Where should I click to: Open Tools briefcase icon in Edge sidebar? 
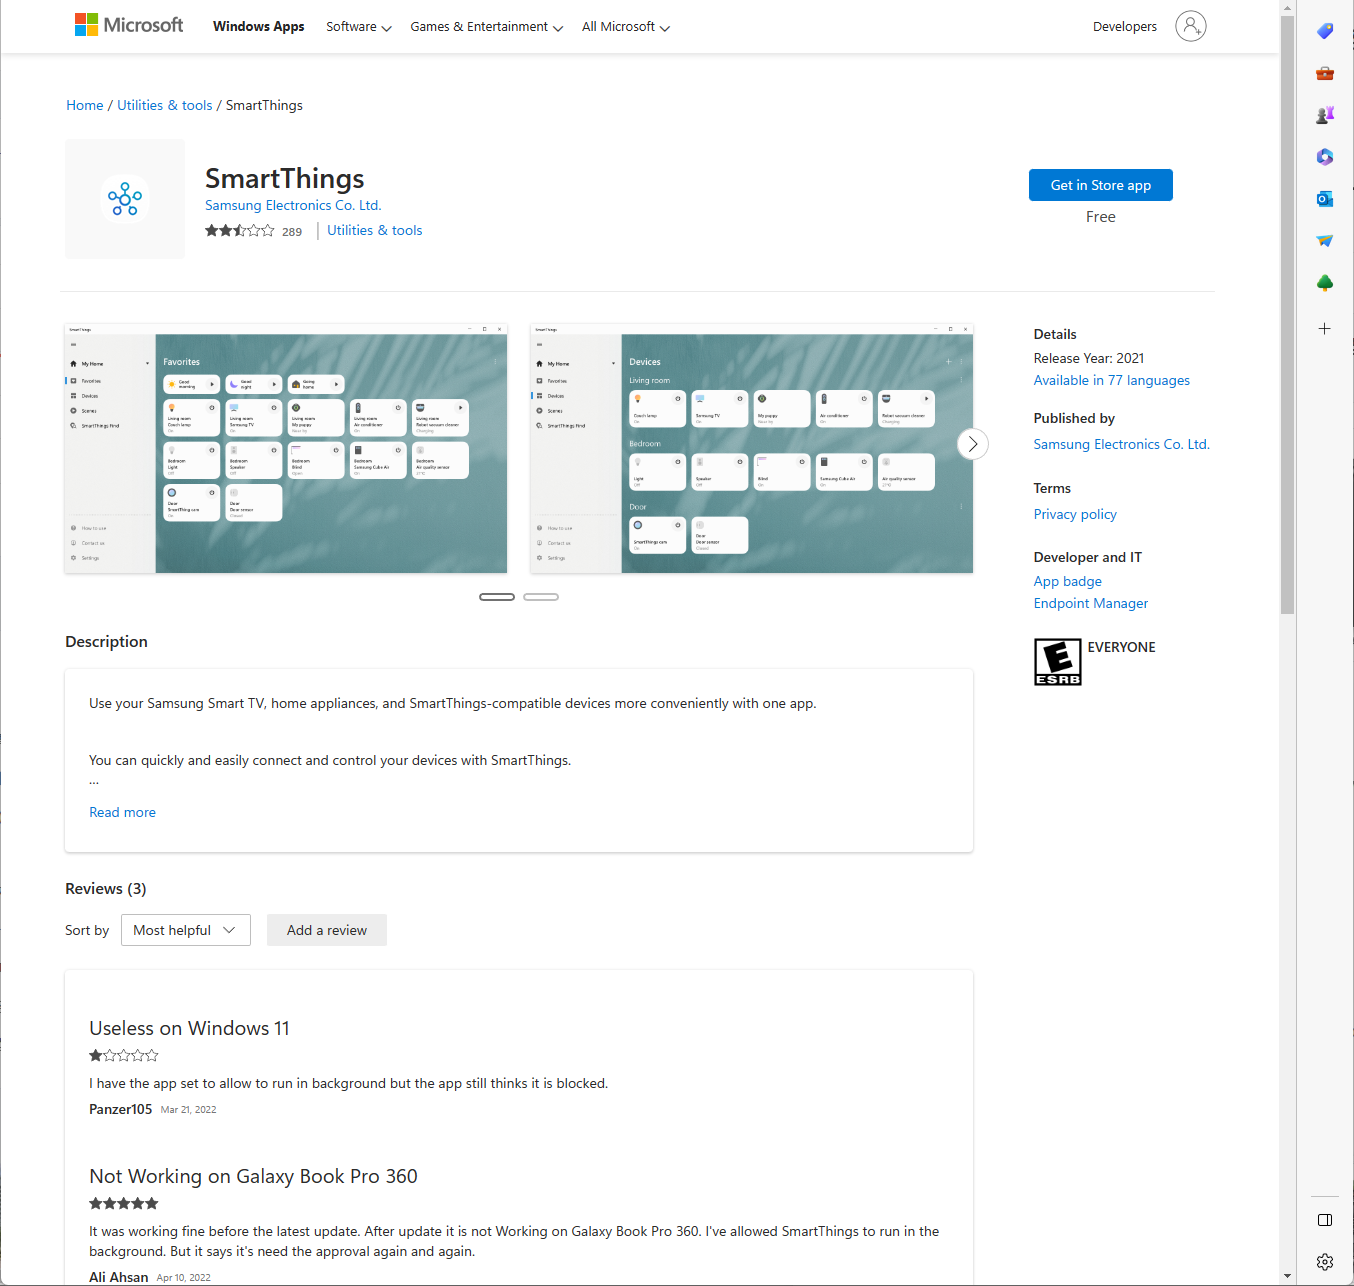pyautogui.click(x=1325, y=73)
